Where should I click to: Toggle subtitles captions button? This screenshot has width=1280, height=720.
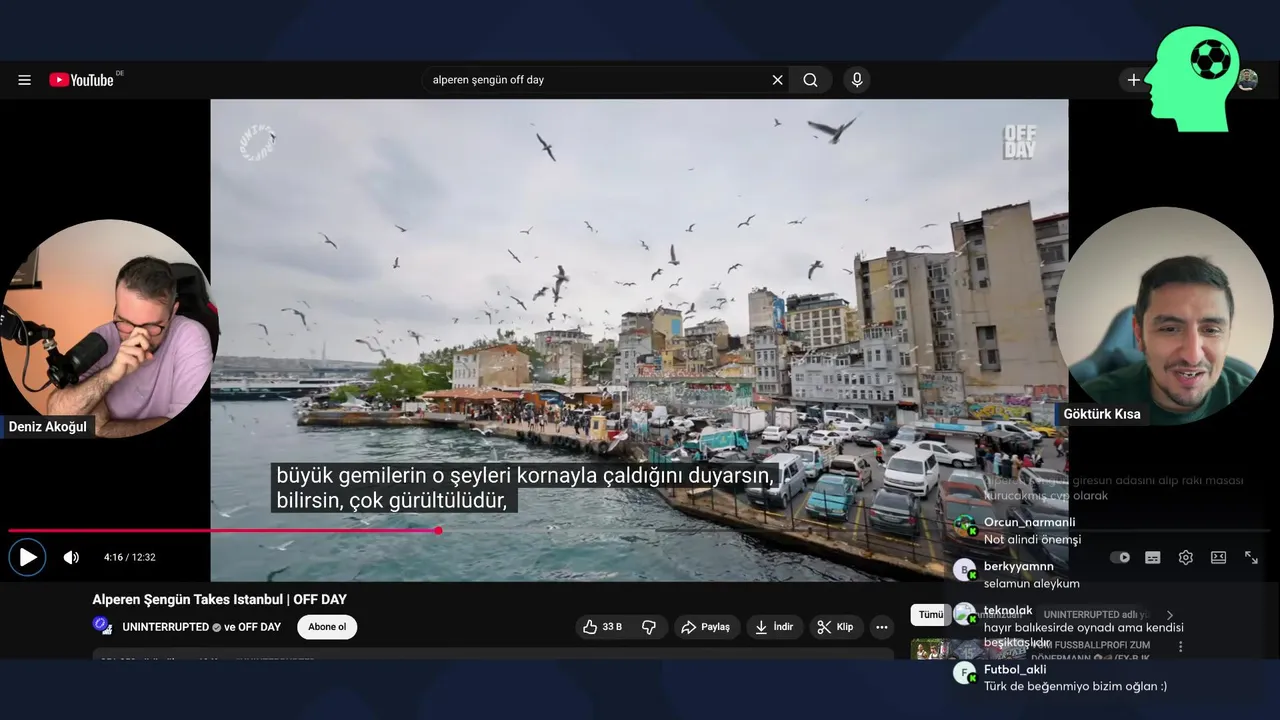click(1153, 558)
